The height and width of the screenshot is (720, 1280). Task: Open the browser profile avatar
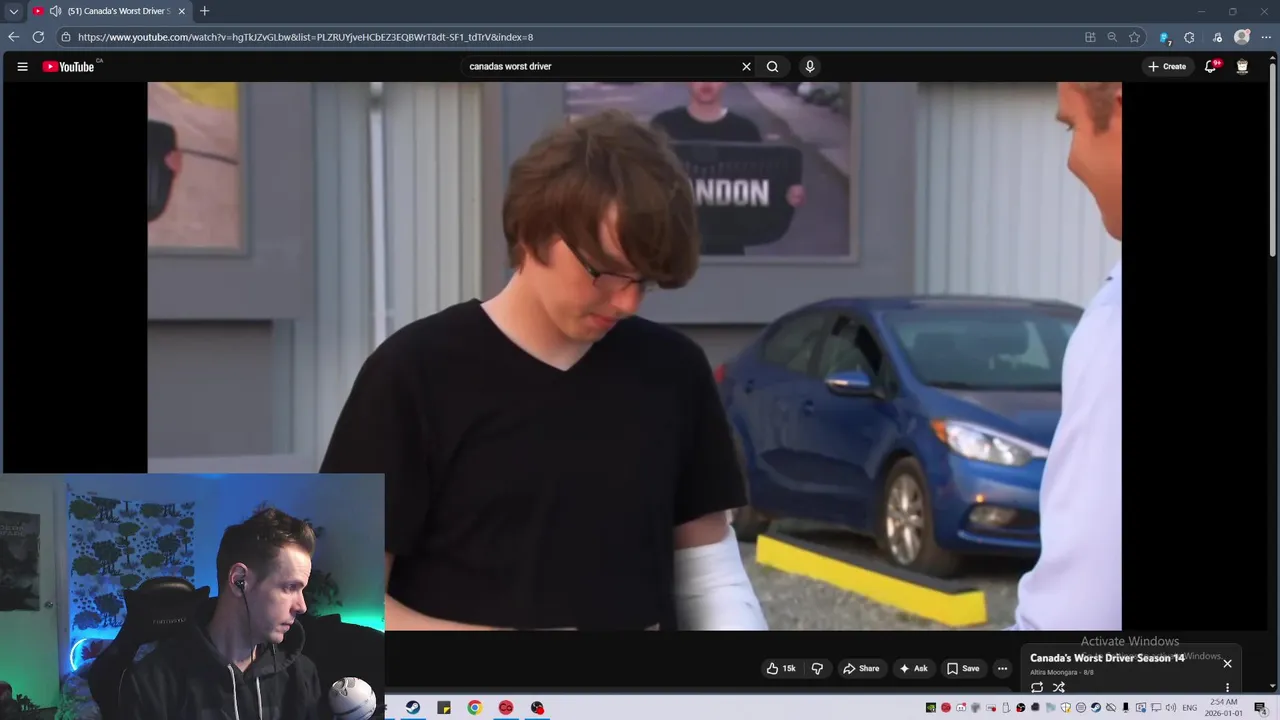click(x=1242, y=37)
